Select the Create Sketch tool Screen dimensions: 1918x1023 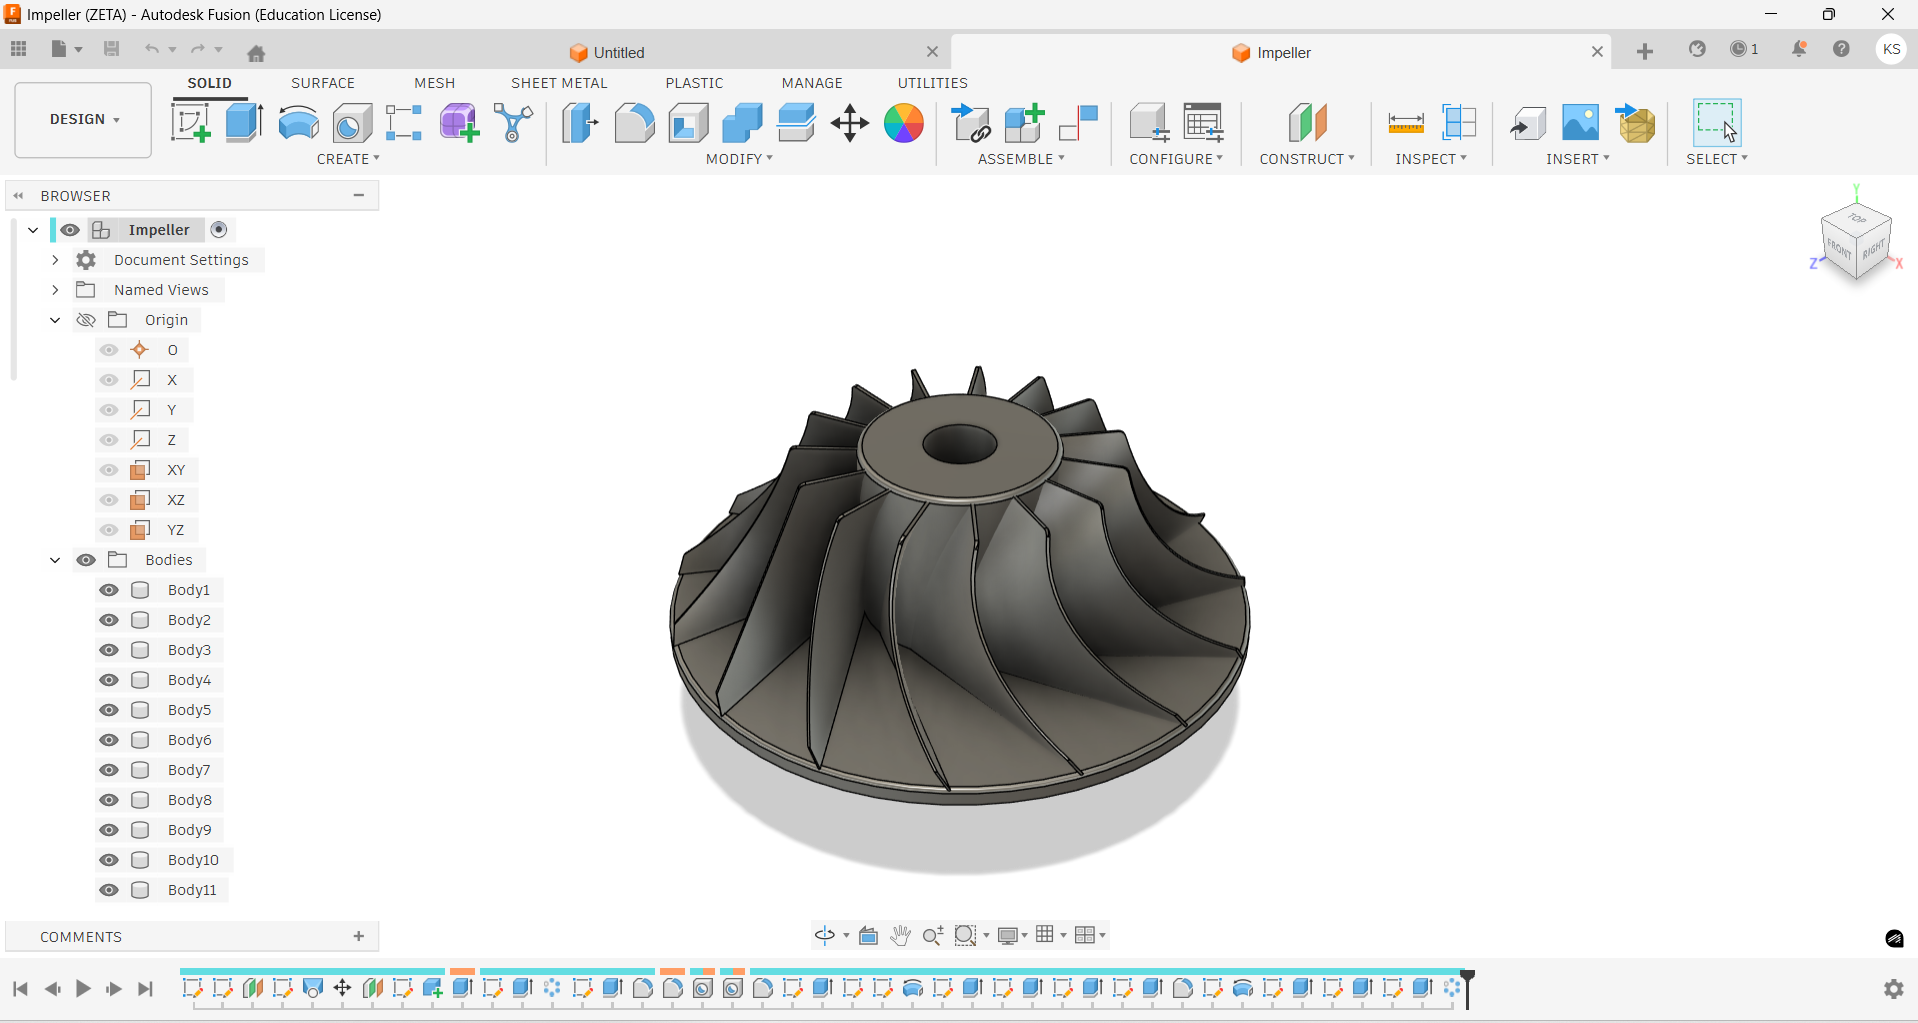pos(190,123)
